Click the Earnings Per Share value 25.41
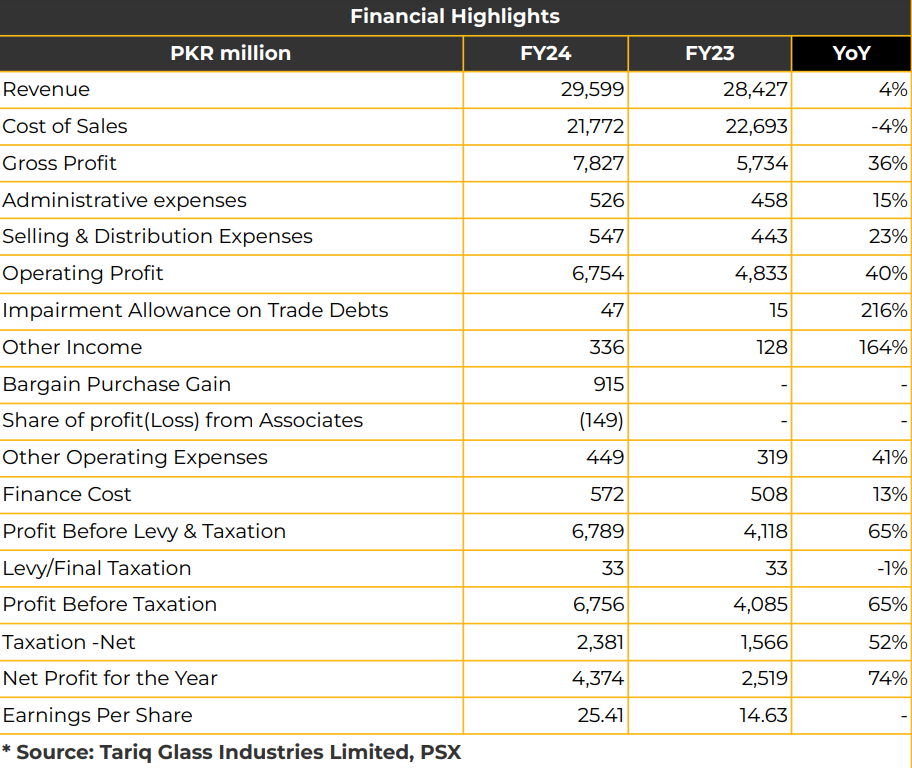 pos(601,716)
